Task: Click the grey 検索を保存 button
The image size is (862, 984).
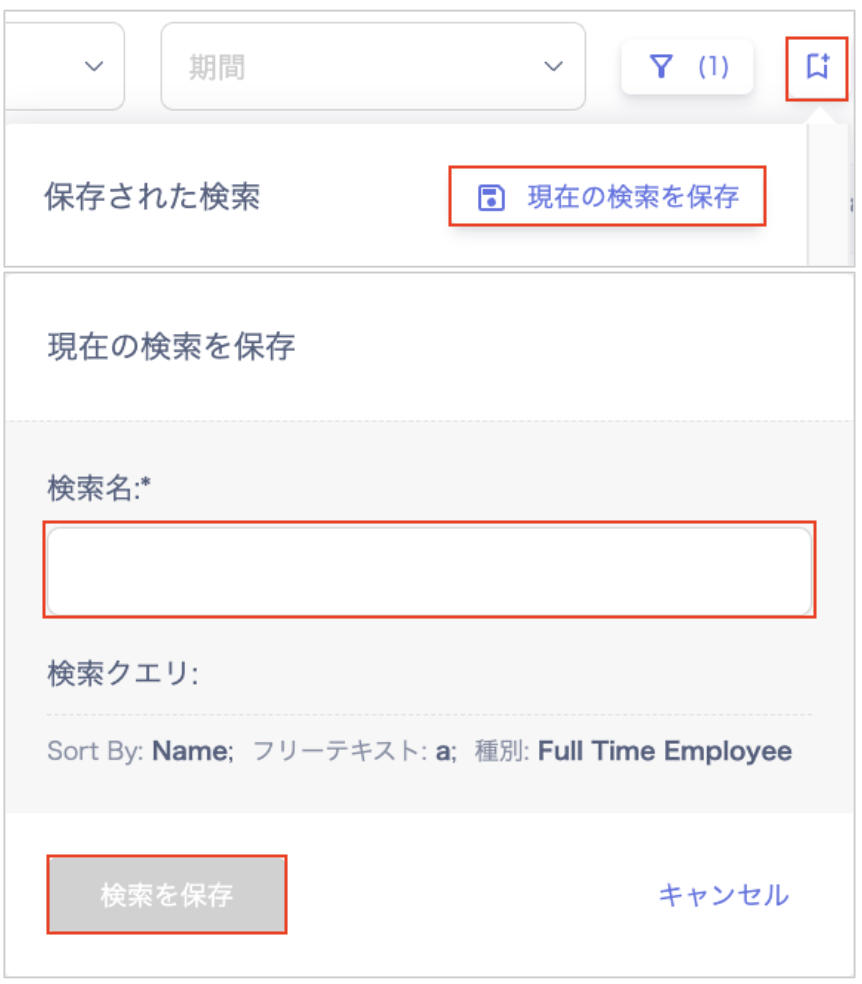Action: click(167, 894)
